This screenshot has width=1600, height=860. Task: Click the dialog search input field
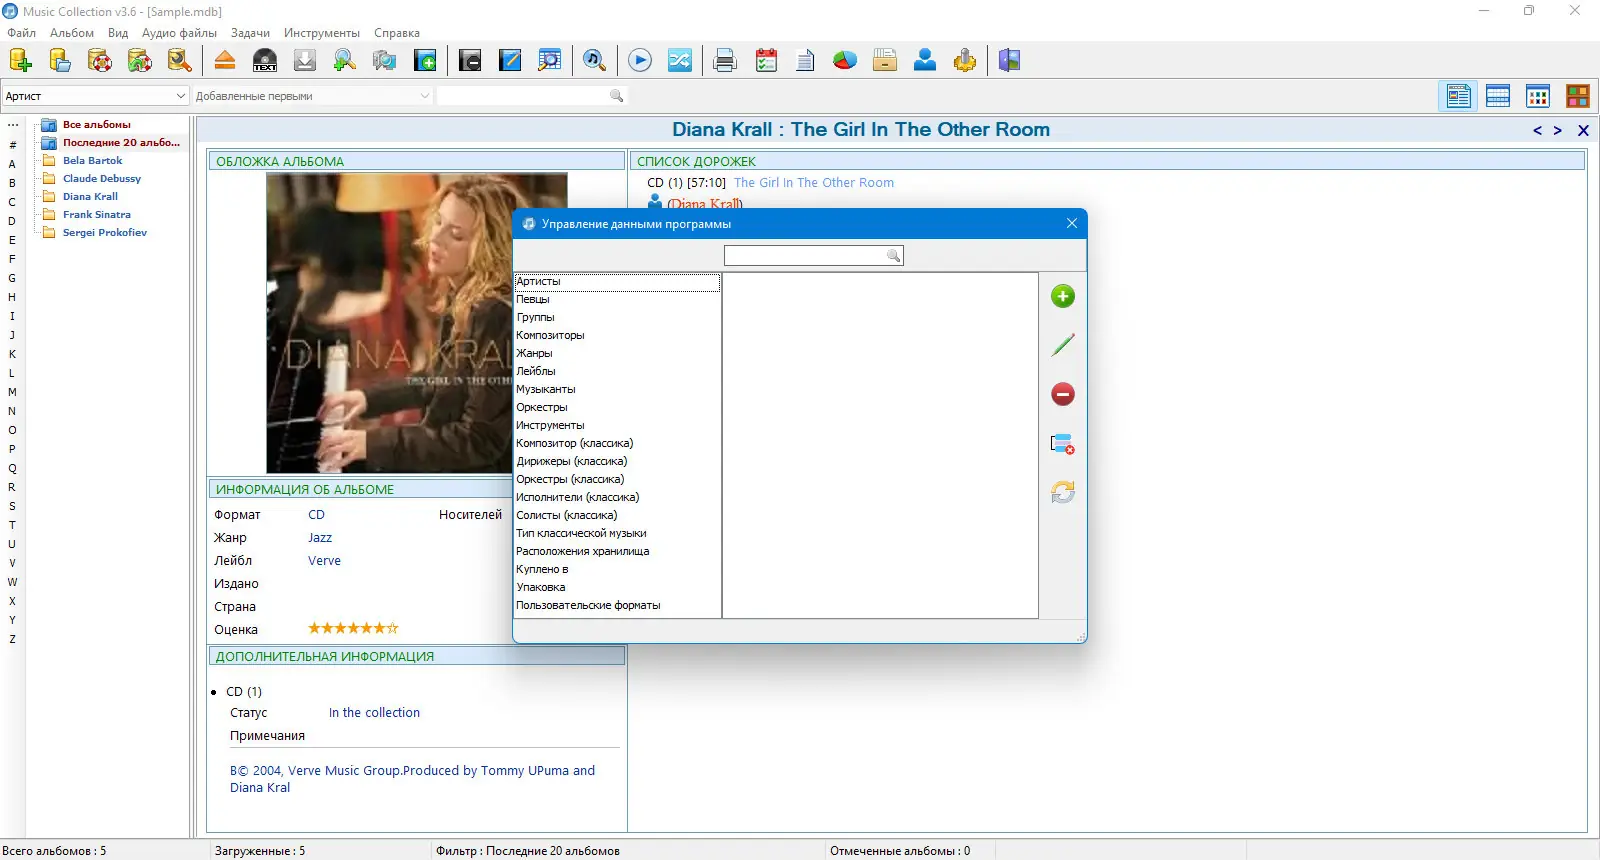[x=813, y=256]
